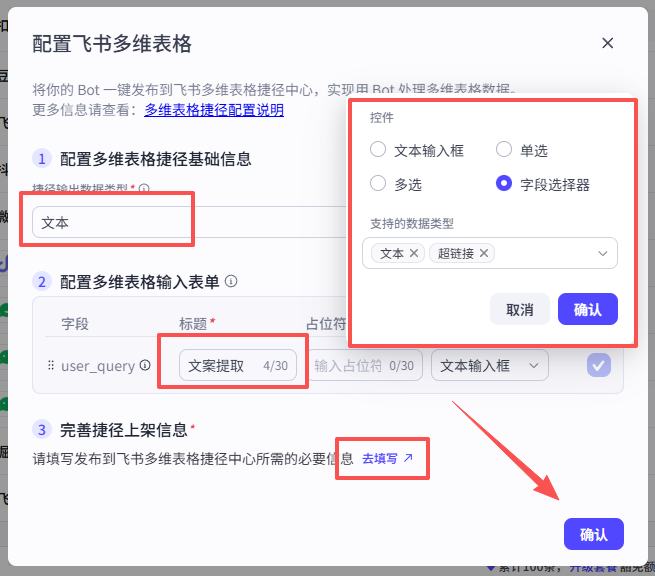Image resolution: width=655 pixels, height=576 pixels.
Task: Open the 文本输入框 control dropdown in user_query row
Action: pos(490,365)
